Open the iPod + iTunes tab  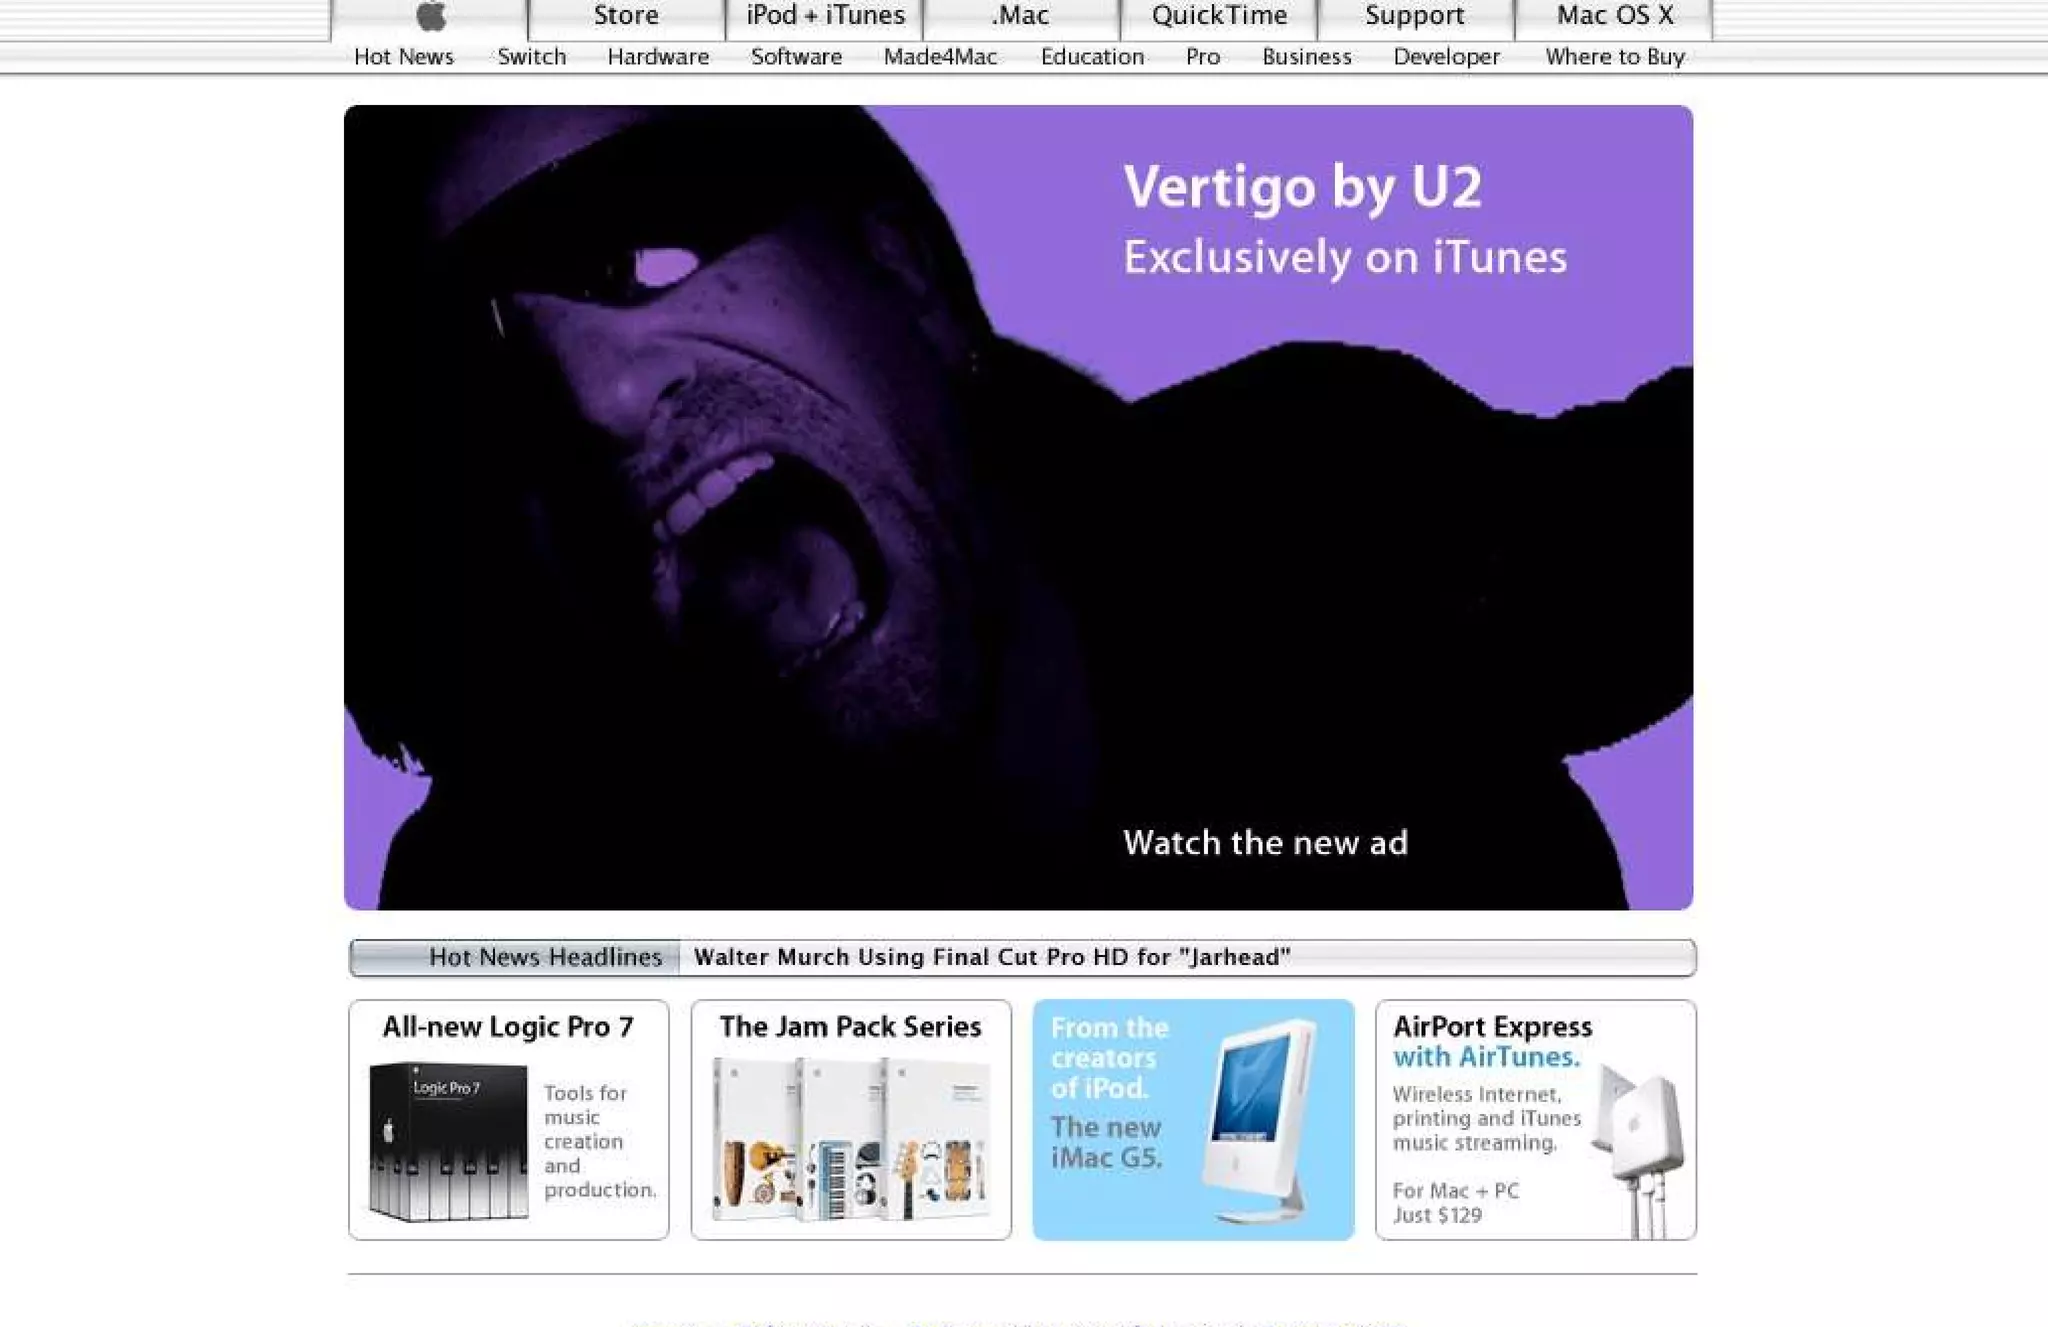[825, 17]
